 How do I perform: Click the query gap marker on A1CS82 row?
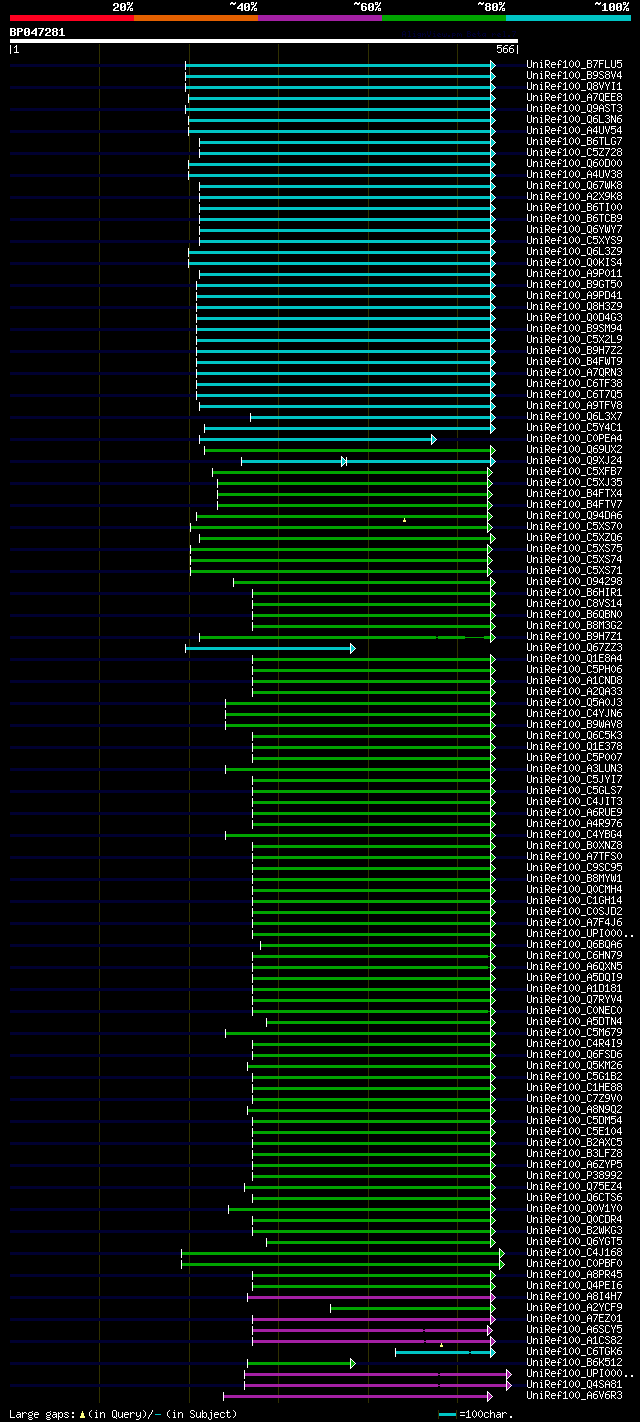(441, 1345)
